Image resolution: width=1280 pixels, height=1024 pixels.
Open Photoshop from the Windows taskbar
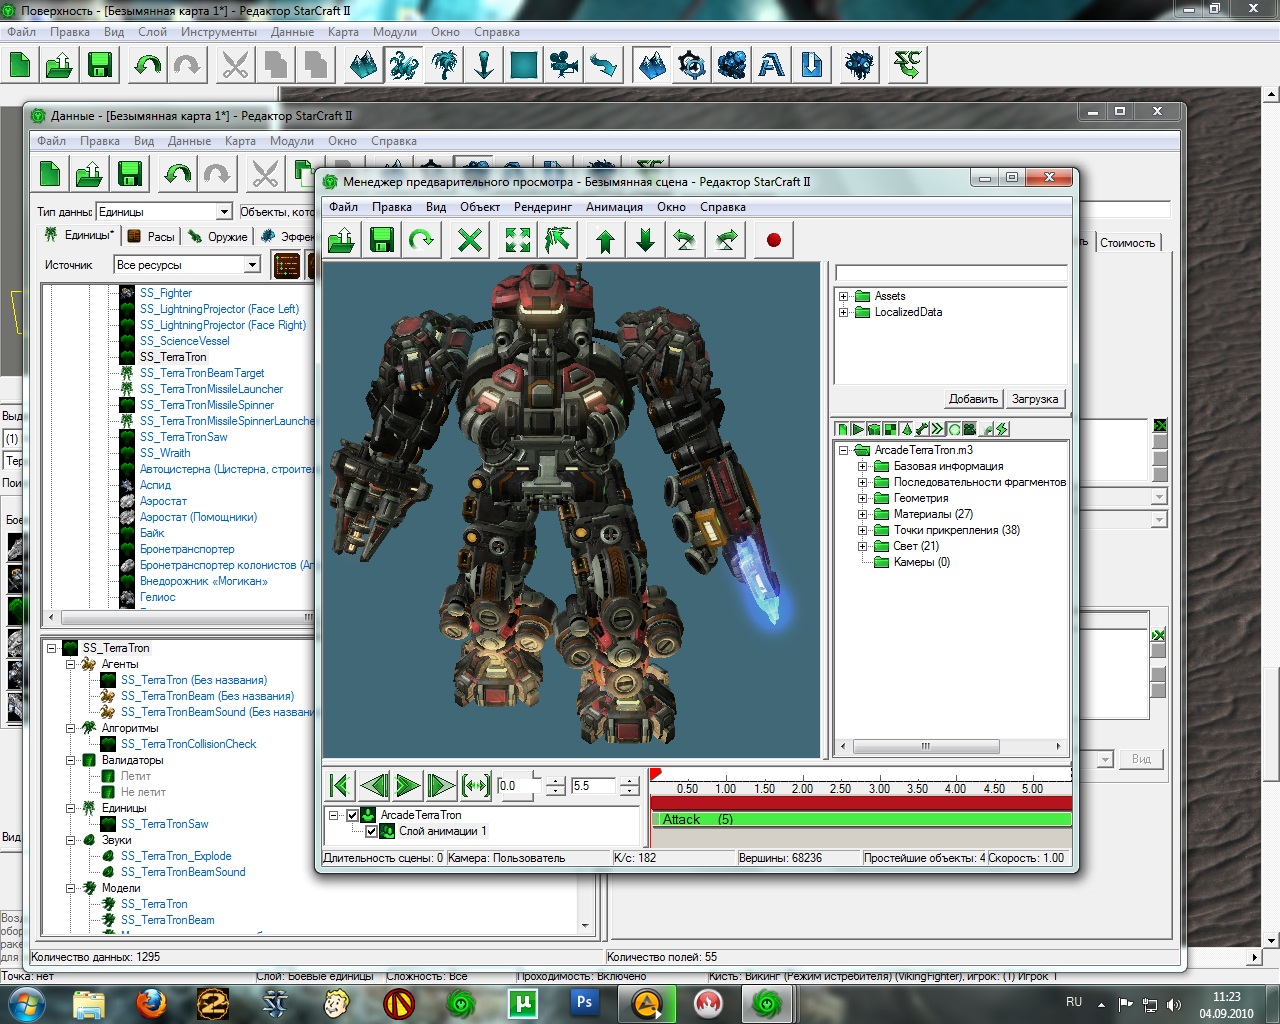click(584, 1002)
